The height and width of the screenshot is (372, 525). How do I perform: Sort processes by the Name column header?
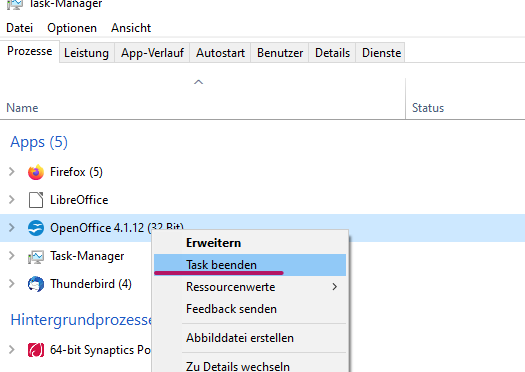[22, 108]
